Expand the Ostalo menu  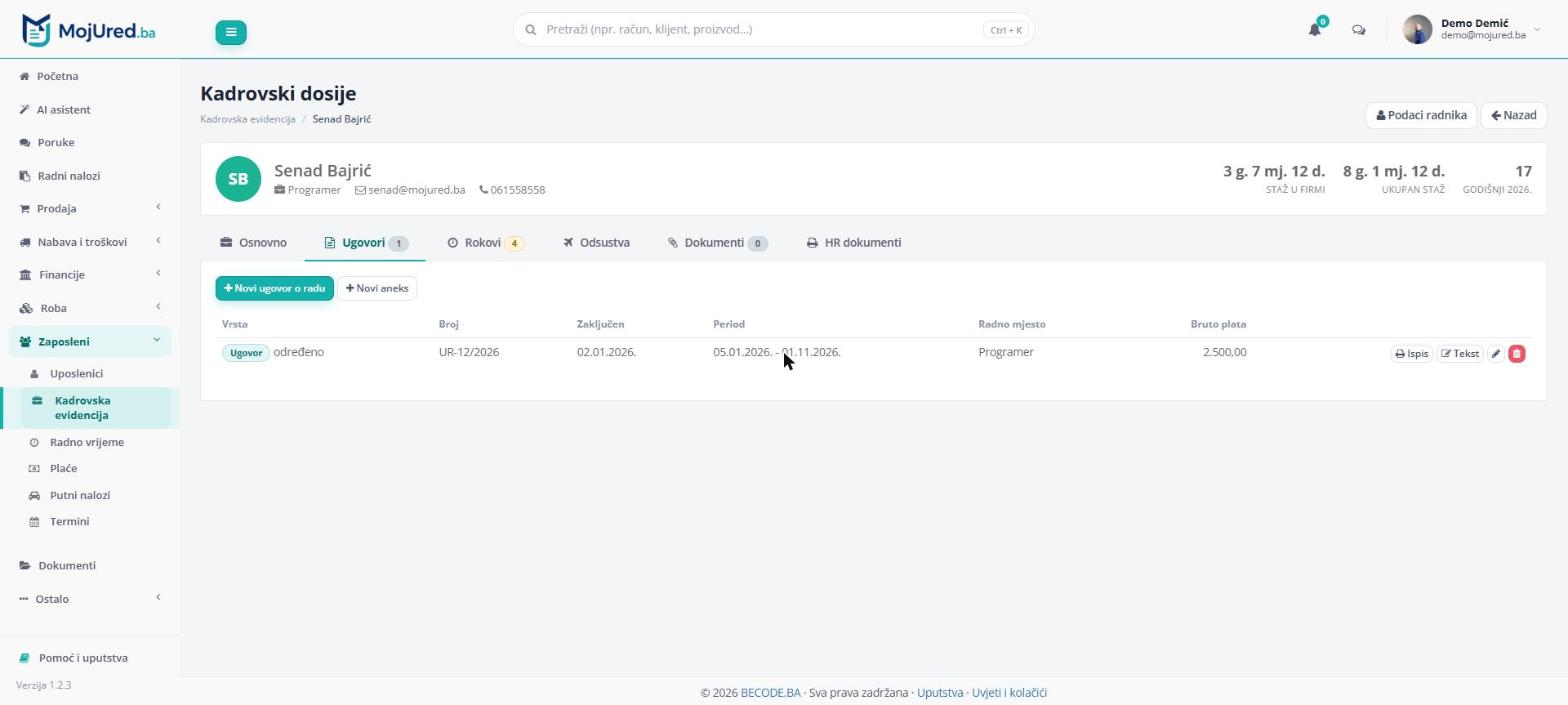click(x=90, y=598)
